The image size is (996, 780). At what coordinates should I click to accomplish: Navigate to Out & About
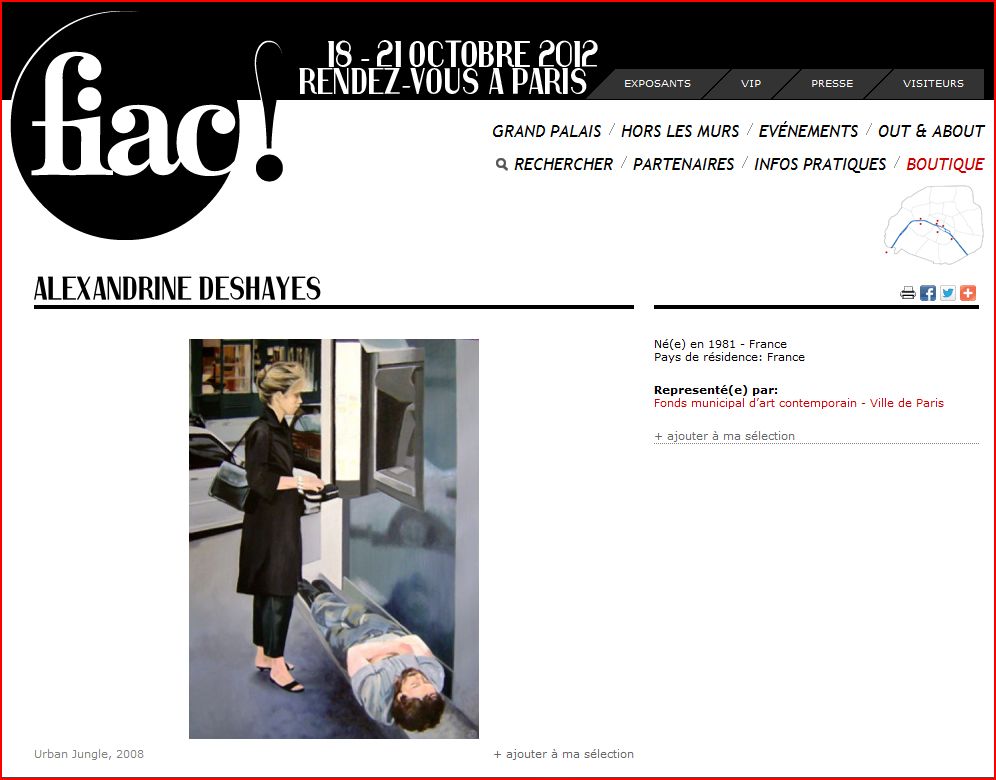click(x=931, y=131)
